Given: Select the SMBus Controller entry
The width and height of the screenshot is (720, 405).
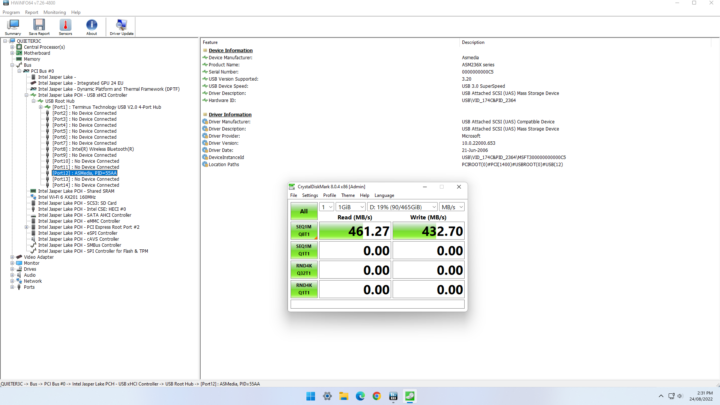Looking at the screenshot, I should tap(79, 245).
